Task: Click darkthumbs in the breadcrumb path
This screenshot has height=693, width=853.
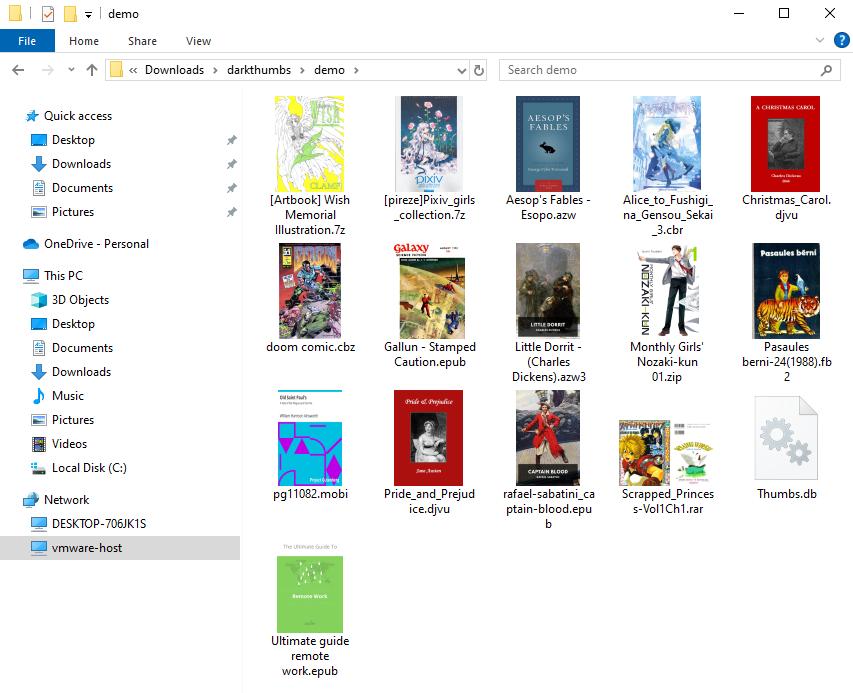Action: 259,70
